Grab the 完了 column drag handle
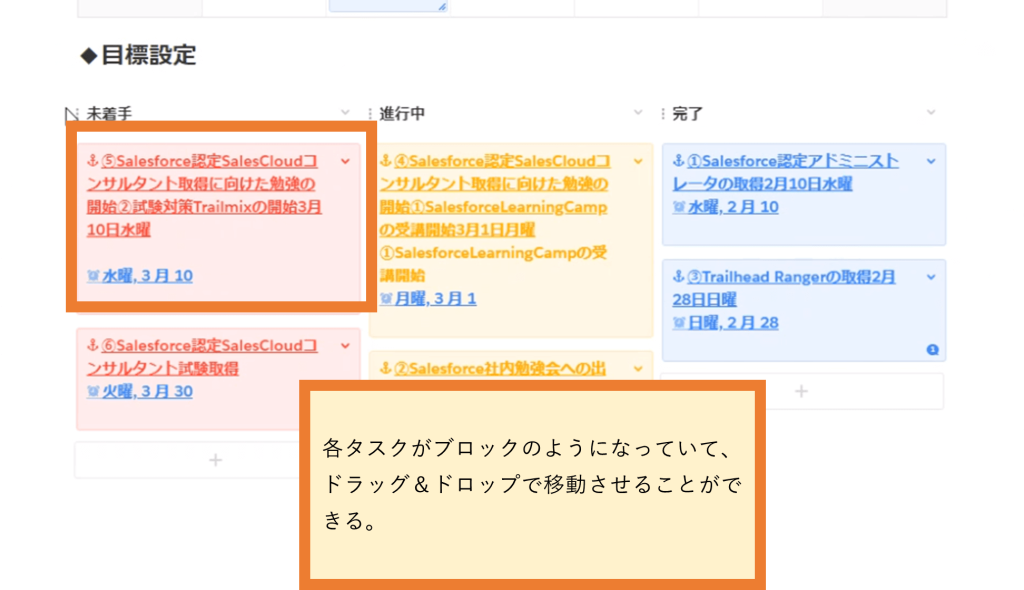The width and height of the screenshot is (1024, 590). click(663, 114)
